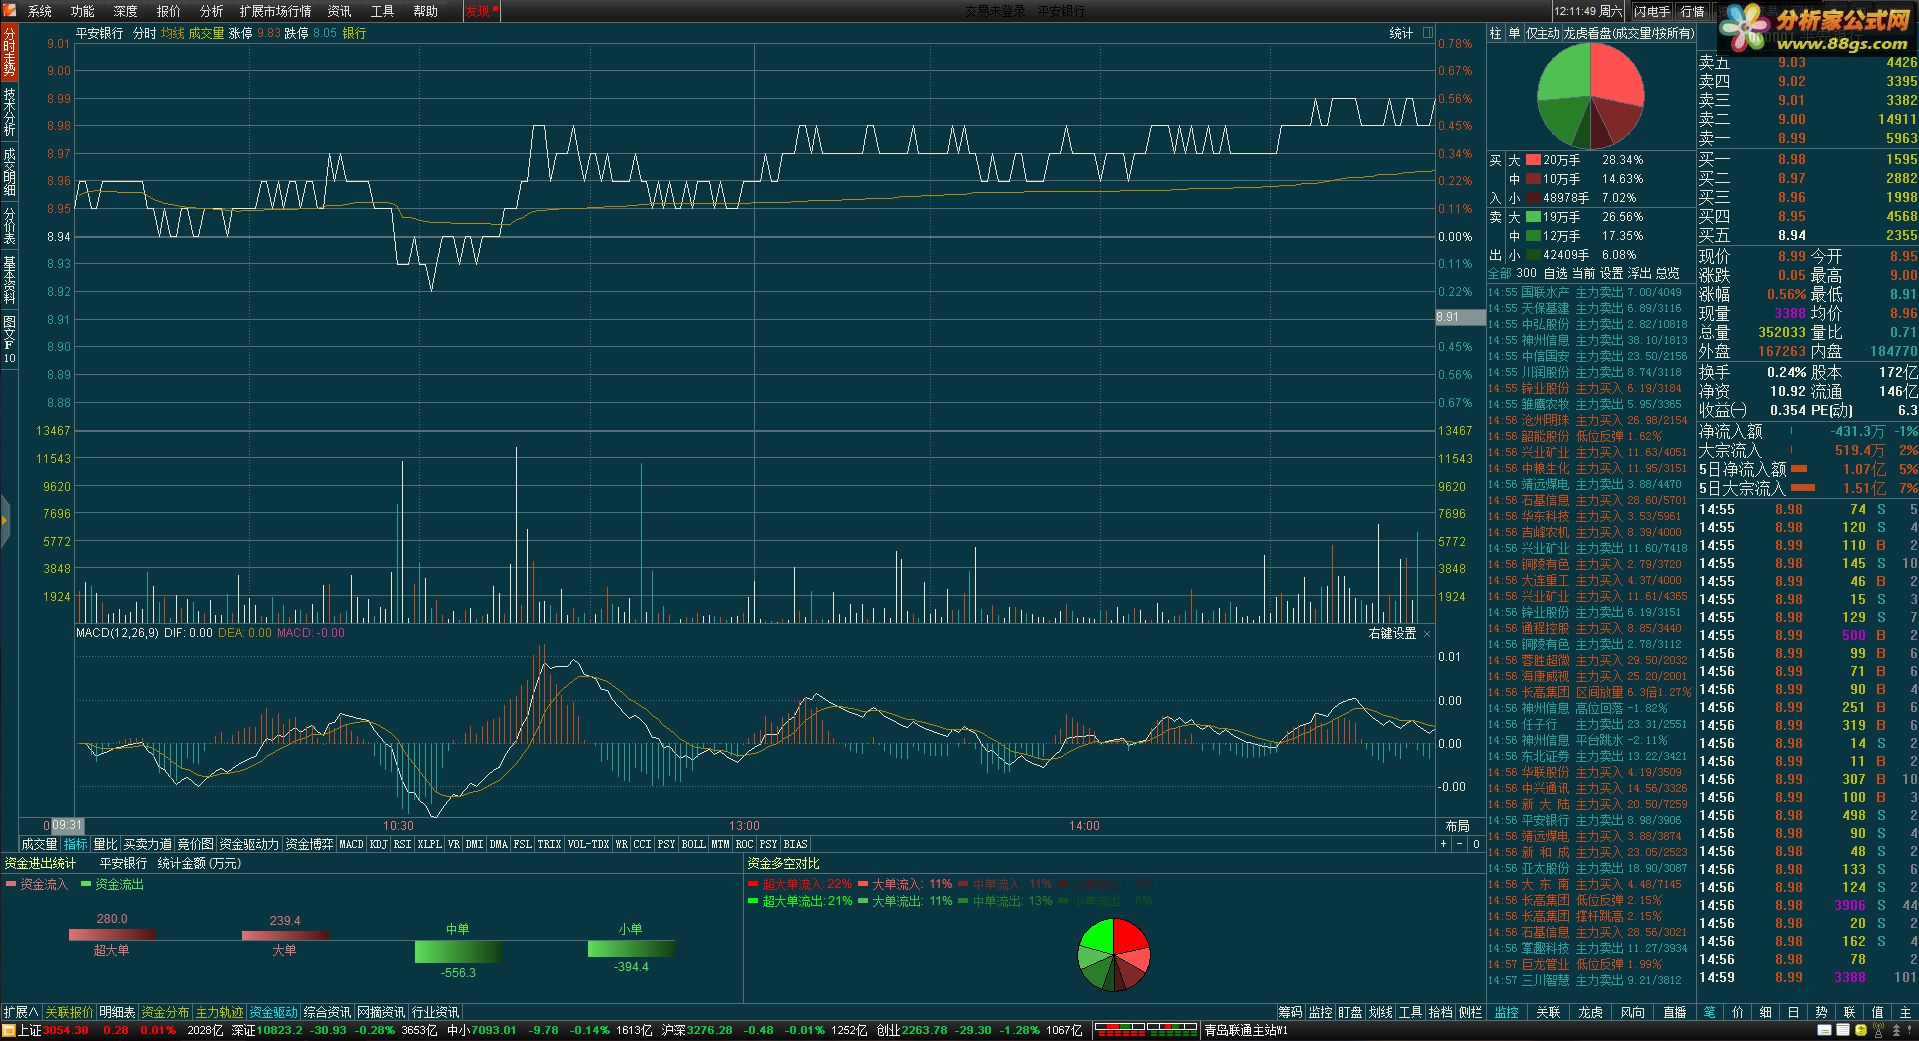Select the 当前 filter in monitor list
This screenshot has height=1041, width=1919.
coord(1583,273)
